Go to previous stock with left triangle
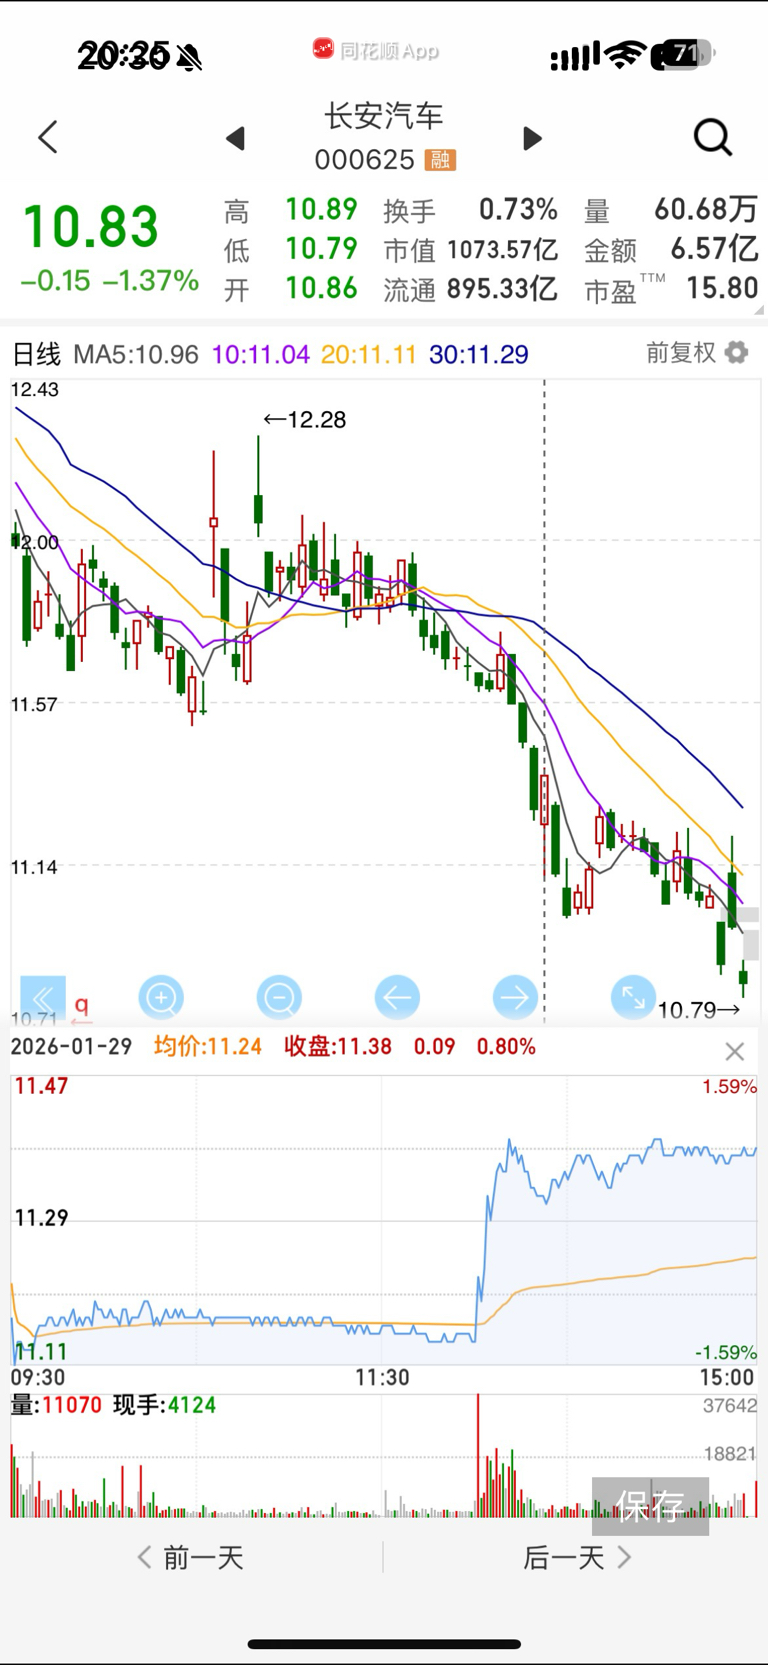Viewport: 769px width, 1665px height. [x=235, y=138]
